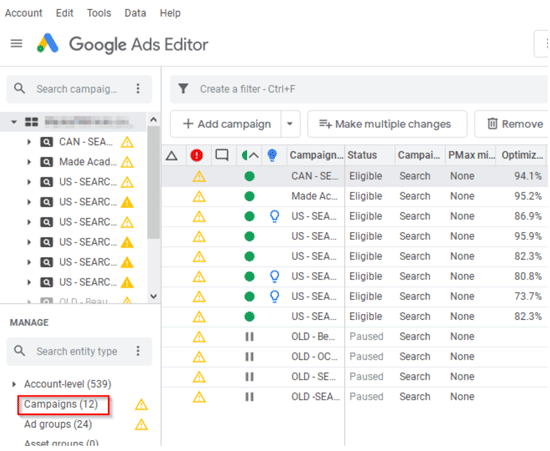Click lightbulb in the 80.8% row
This screenshot has width=550, height=451.
275,276
